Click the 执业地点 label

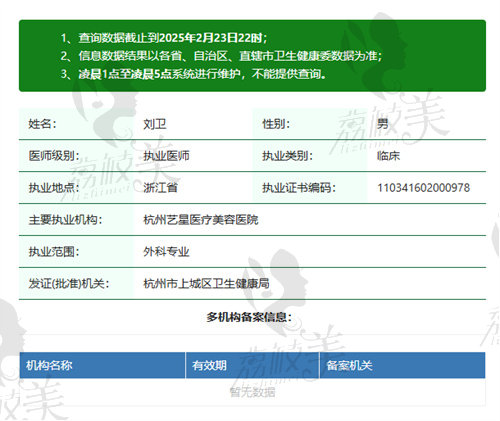click(x=54, y=188)
